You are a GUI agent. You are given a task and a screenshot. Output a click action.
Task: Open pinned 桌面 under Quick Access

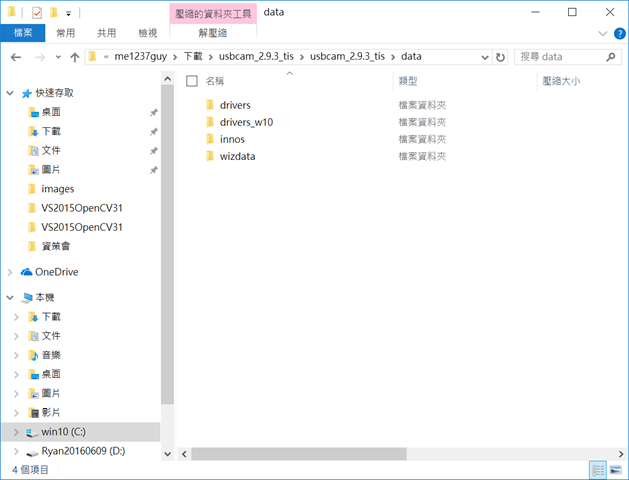click(x=51, y=112)
